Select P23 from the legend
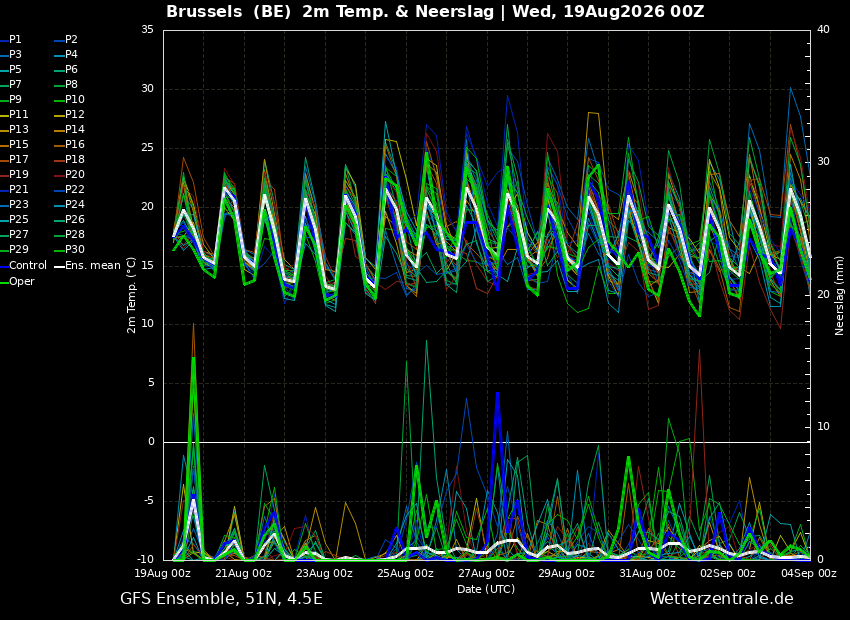Screen dimensions: 850x620 click(x=15, y=204)
